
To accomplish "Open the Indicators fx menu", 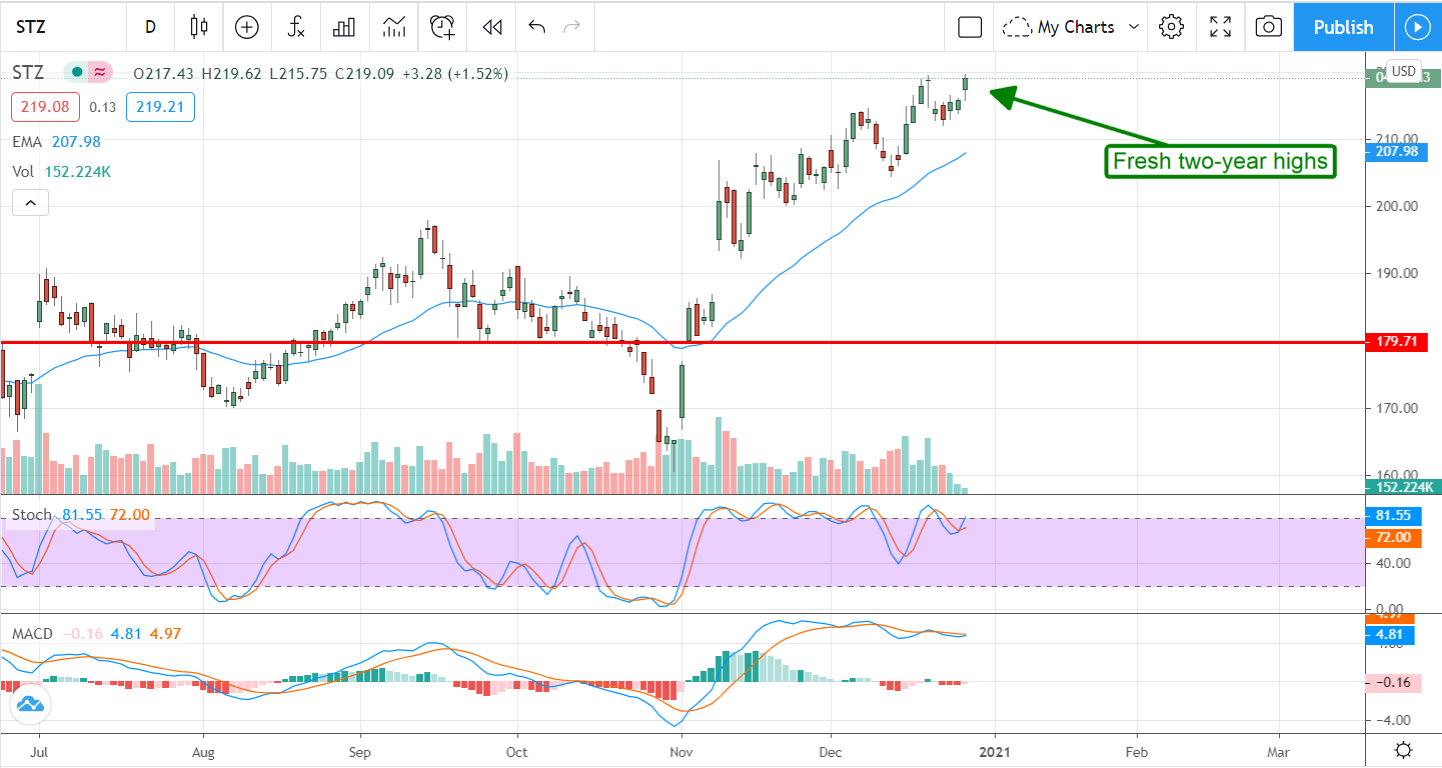I will [x=296, y=27].
